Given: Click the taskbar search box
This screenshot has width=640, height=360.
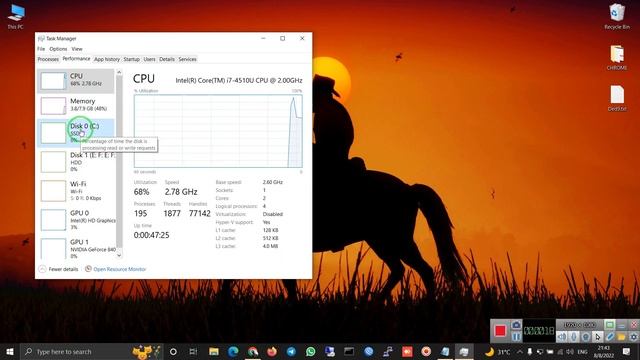Looking at the screenshot, I should pos(92,351).
